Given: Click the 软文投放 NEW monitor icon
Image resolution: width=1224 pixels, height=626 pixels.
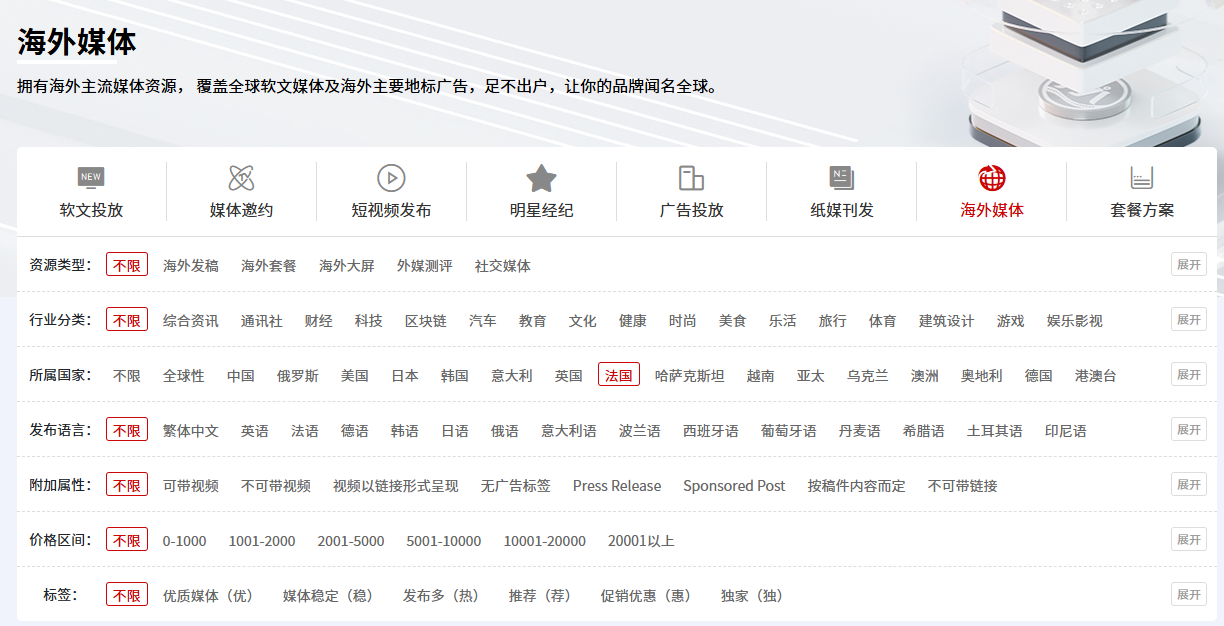Looking at the screenshot, I should 91,178.
